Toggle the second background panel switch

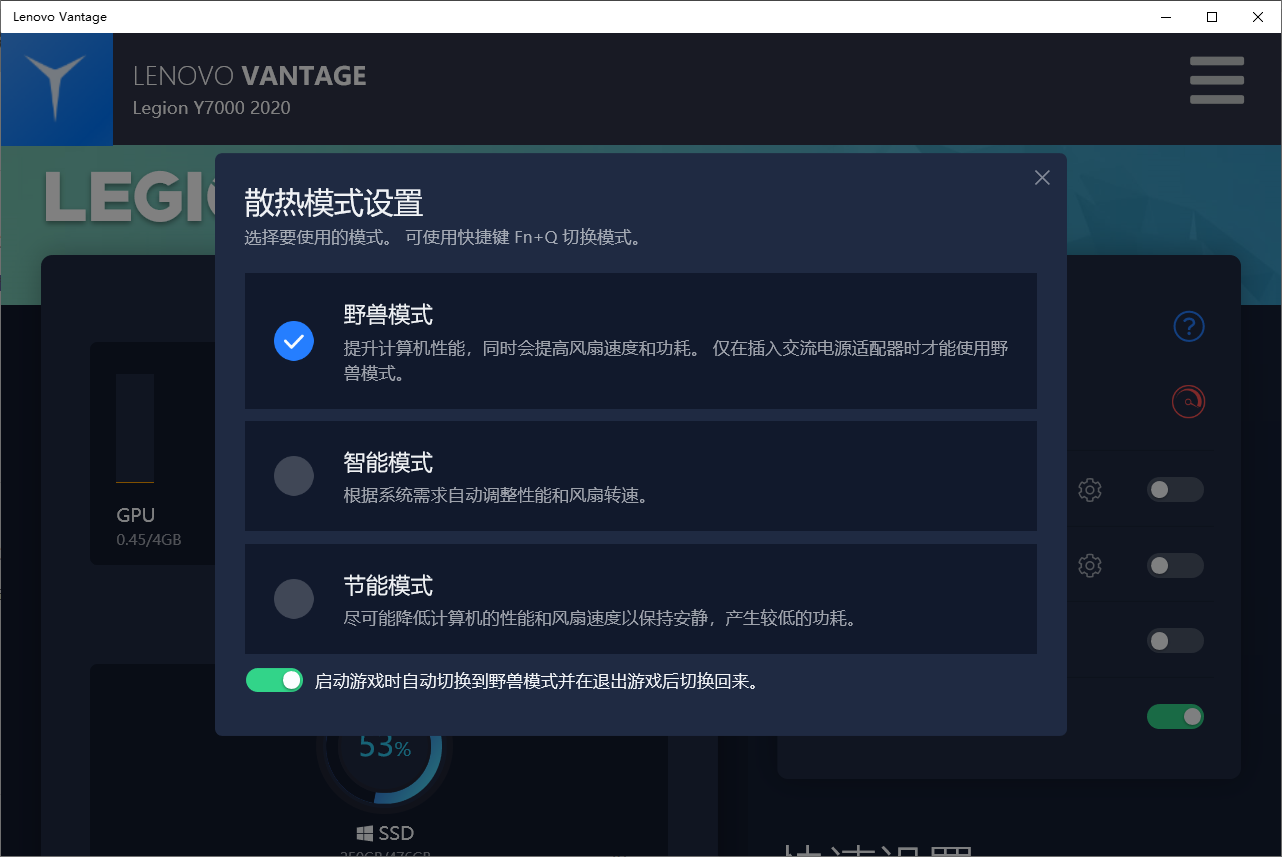tap(1175, 565)
